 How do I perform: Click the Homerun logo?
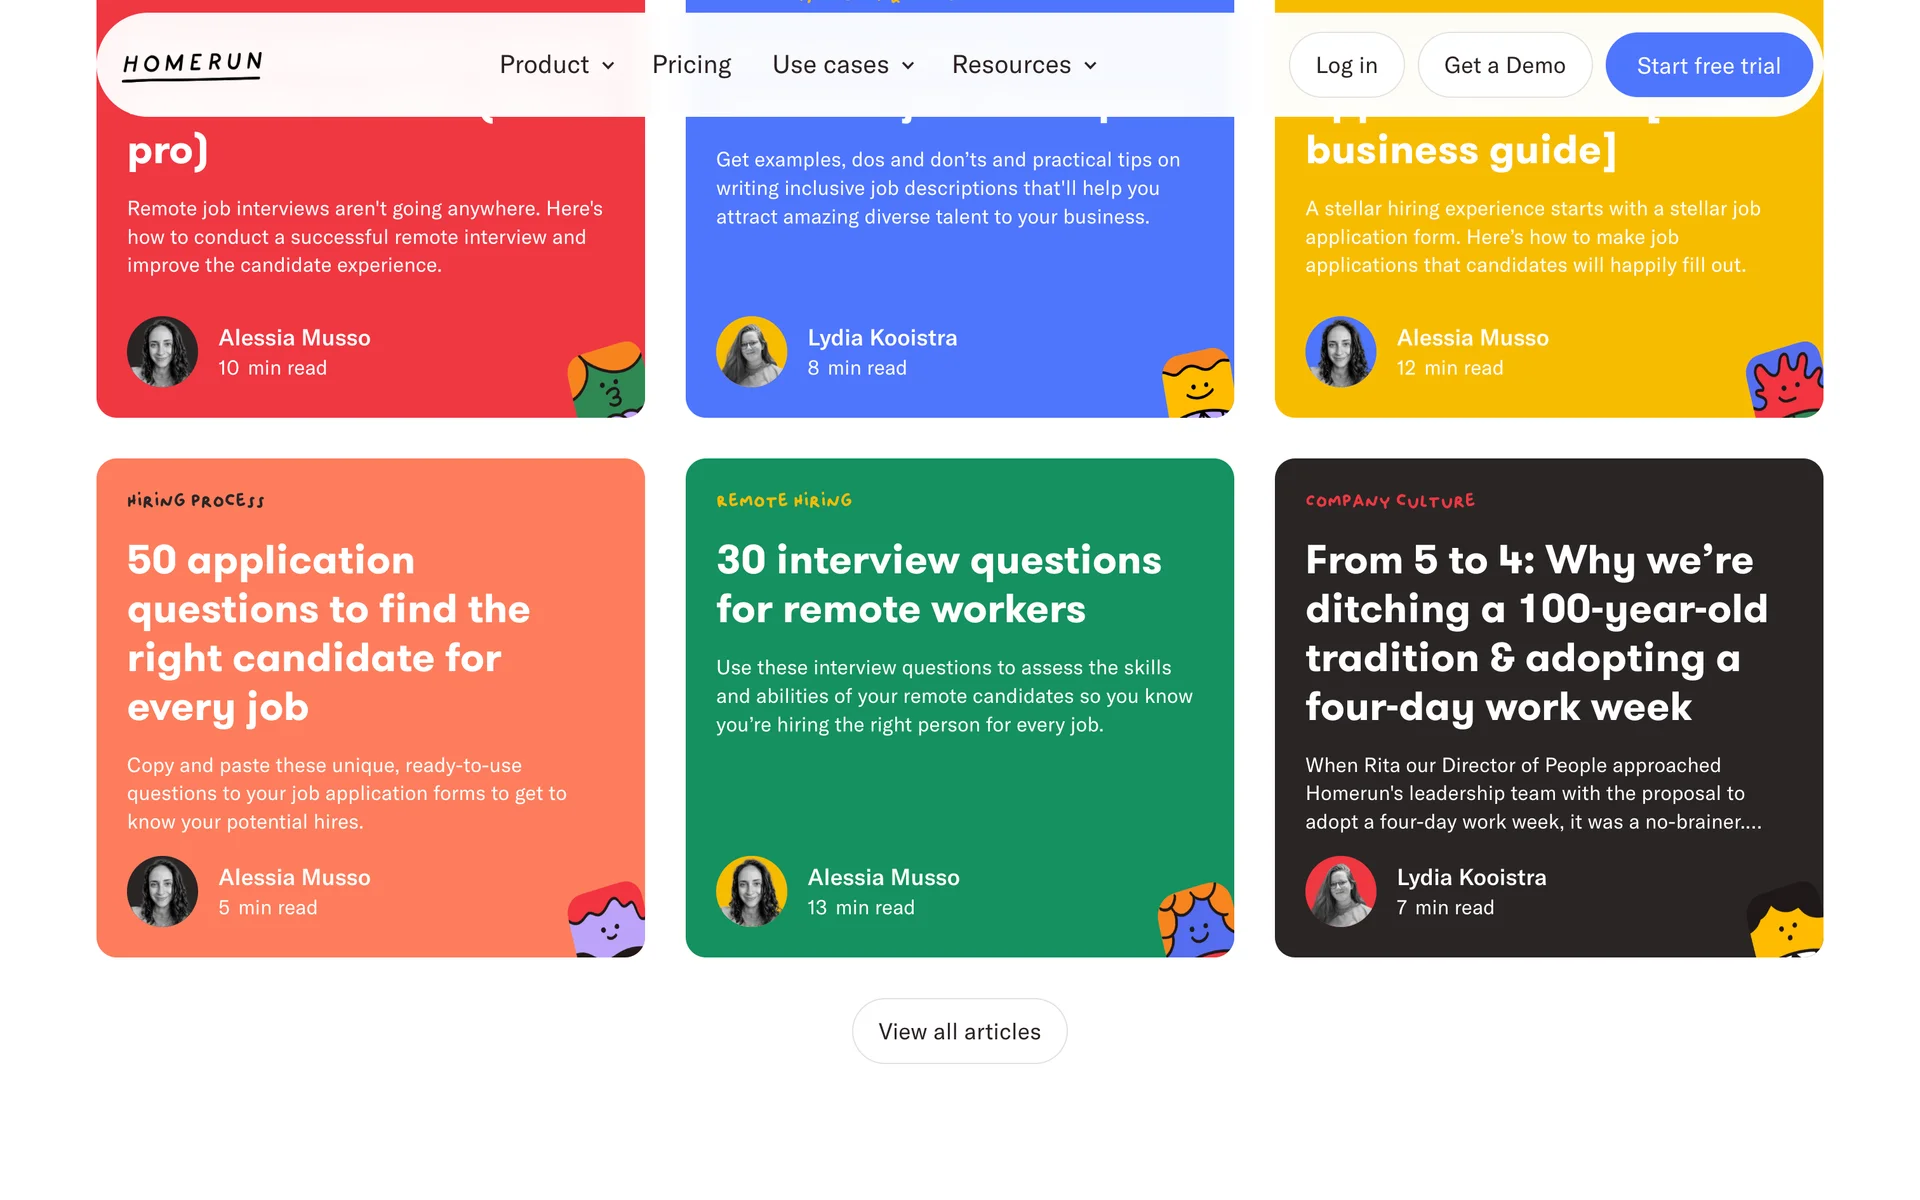192,65
